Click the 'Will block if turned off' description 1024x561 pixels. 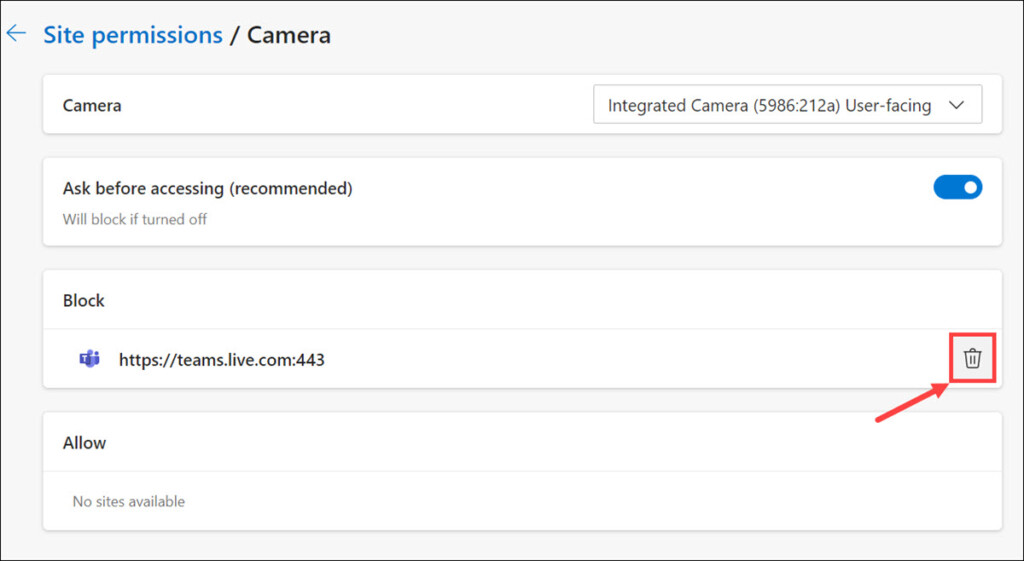pos(135,219)
